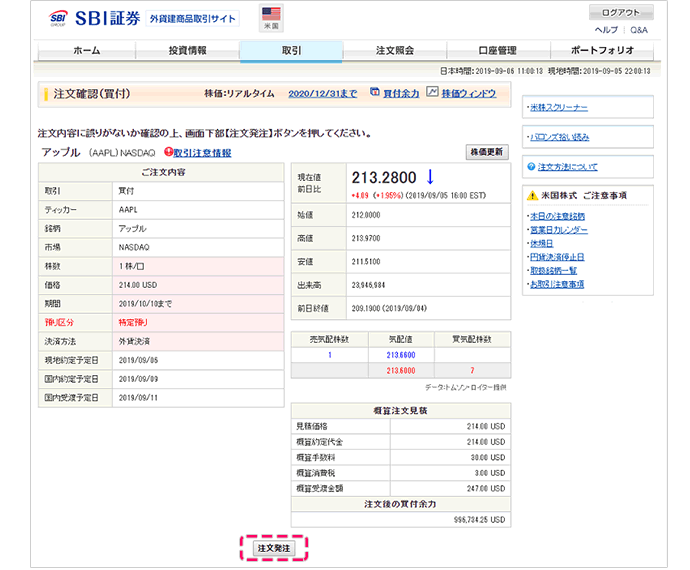Image resolution: width=690 pixels, height=570 pixels.
Task: Click the bid quantity 7
Action: (x=472, y=371)
